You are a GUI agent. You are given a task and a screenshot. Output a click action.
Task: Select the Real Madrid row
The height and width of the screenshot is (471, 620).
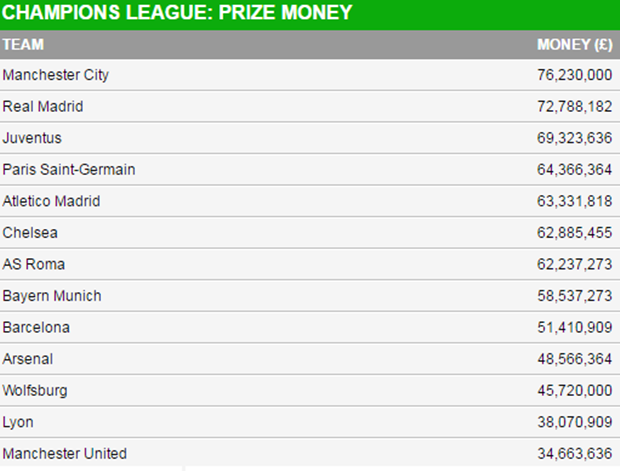coord(310,106)
